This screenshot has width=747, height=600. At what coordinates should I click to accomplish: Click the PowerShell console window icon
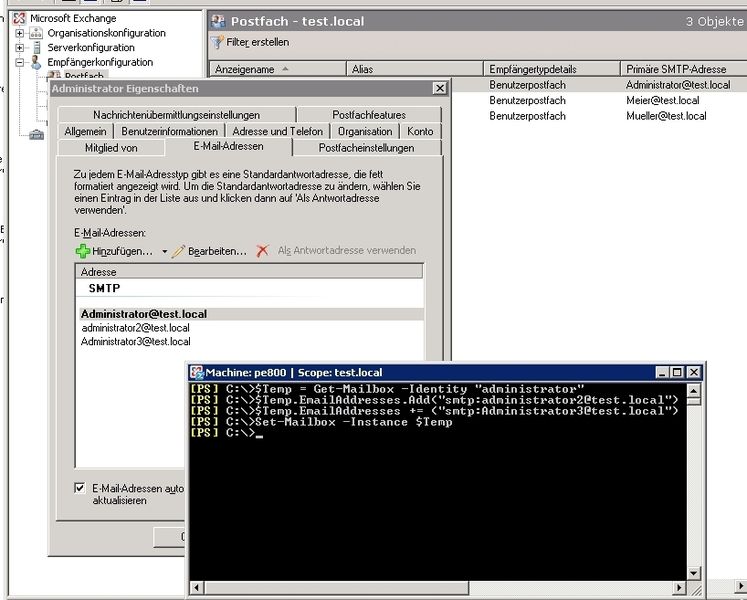(197, 372)
